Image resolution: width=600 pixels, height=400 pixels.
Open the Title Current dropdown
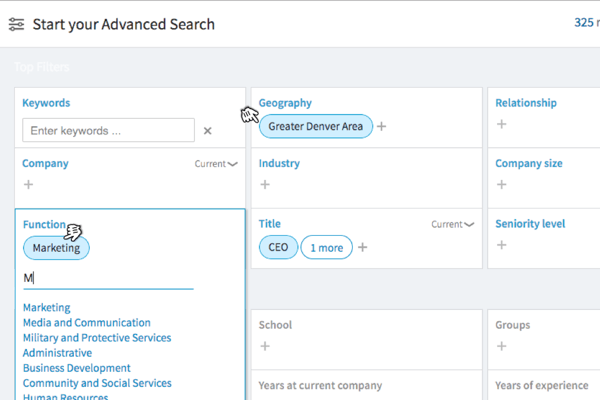[453, 225]
